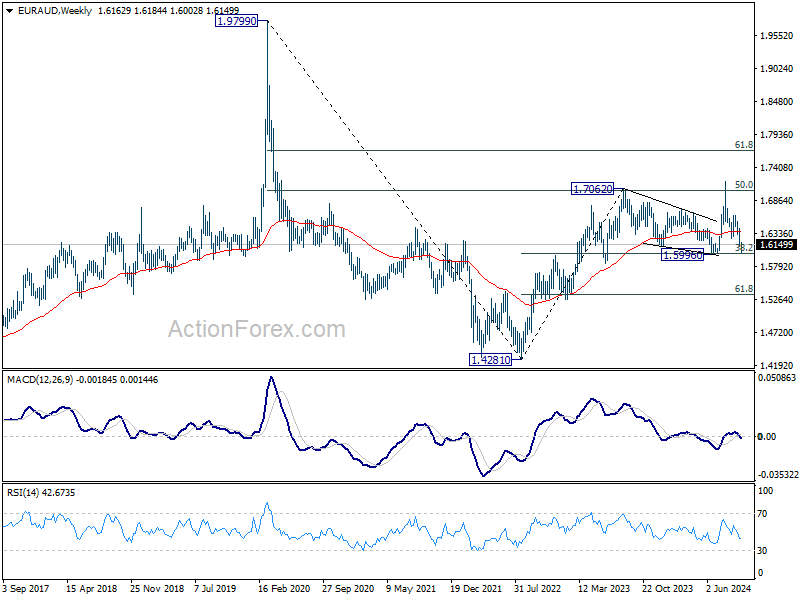Click the 2 Jun 2024 date label
Image resolution: width=800 pixels, height=600 pixels.
[729, 589]
